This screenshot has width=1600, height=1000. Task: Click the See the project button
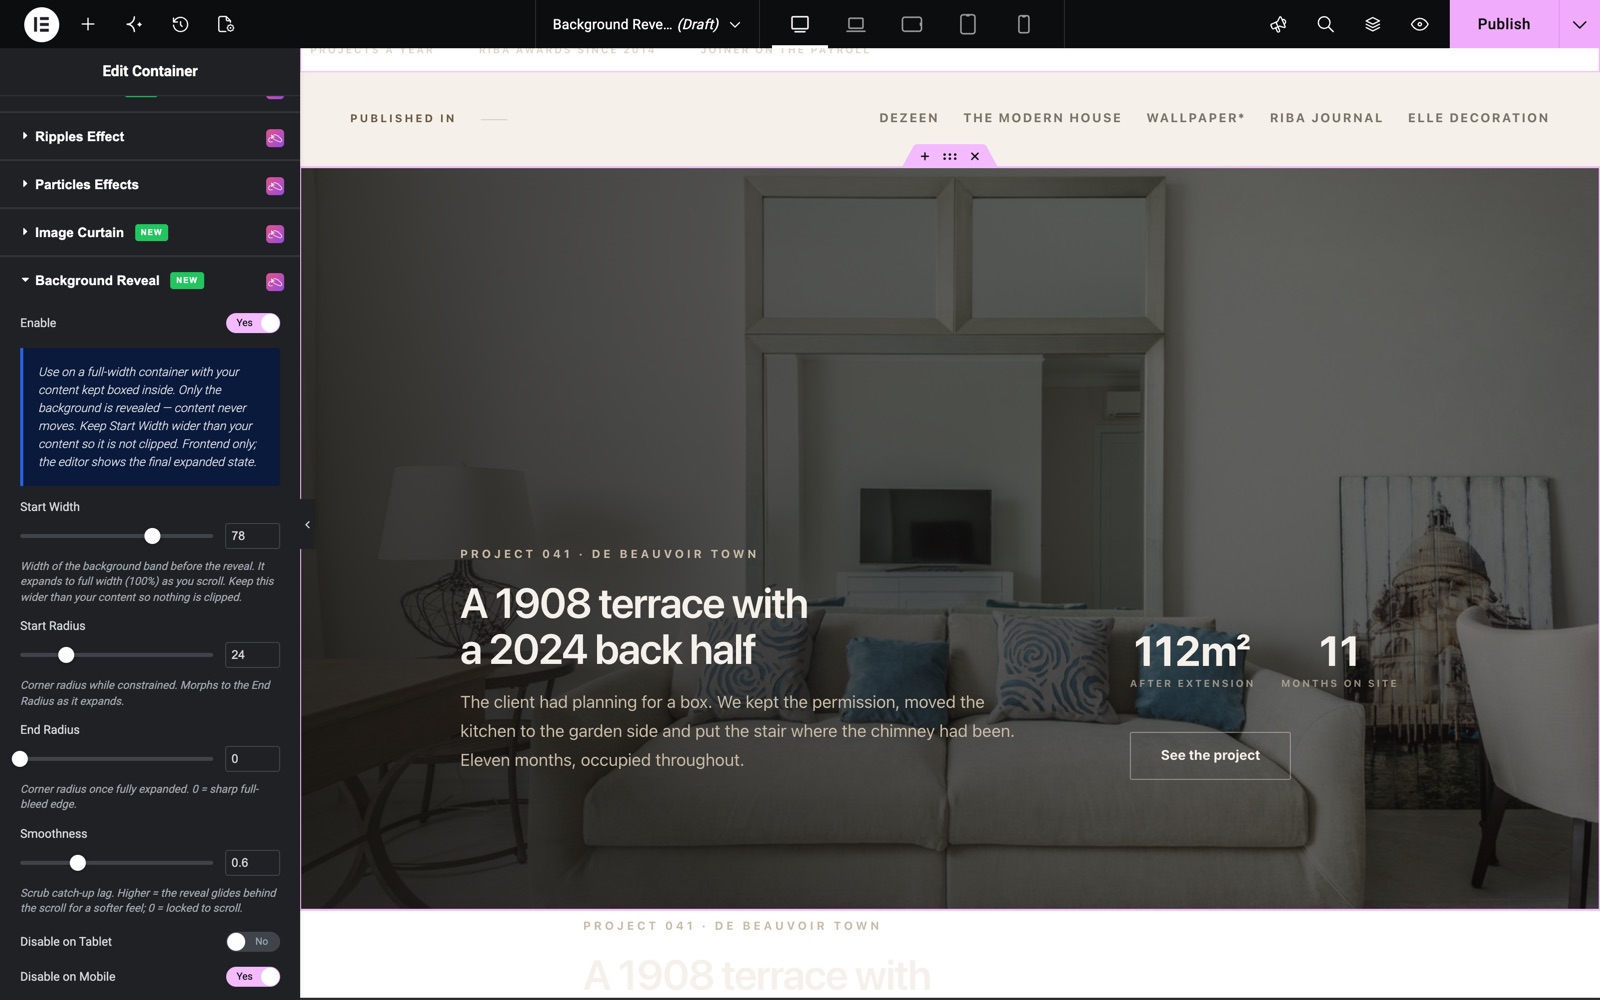coord(1210,756)
